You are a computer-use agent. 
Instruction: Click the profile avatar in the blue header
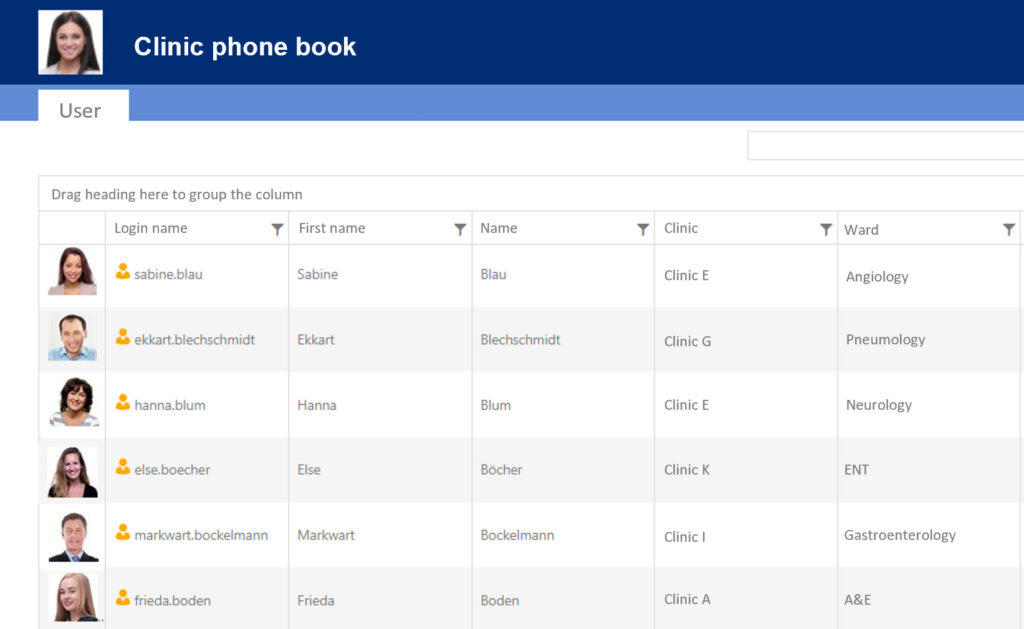(70, 42)
